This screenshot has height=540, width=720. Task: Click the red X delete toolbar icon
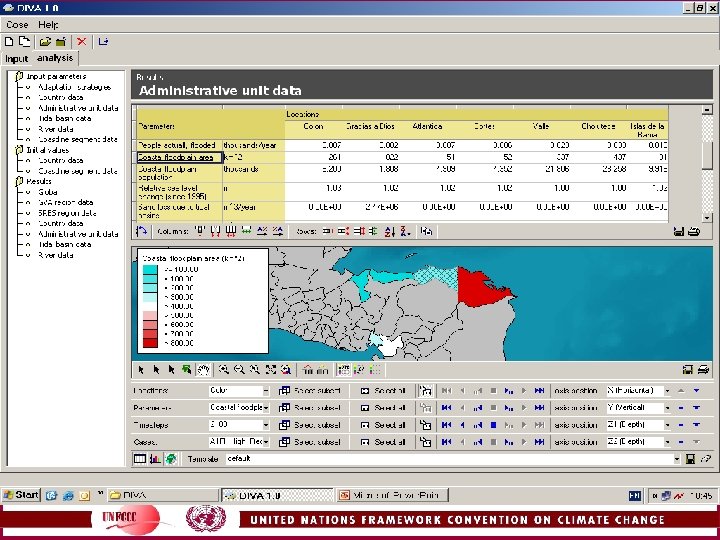(82, 42)
